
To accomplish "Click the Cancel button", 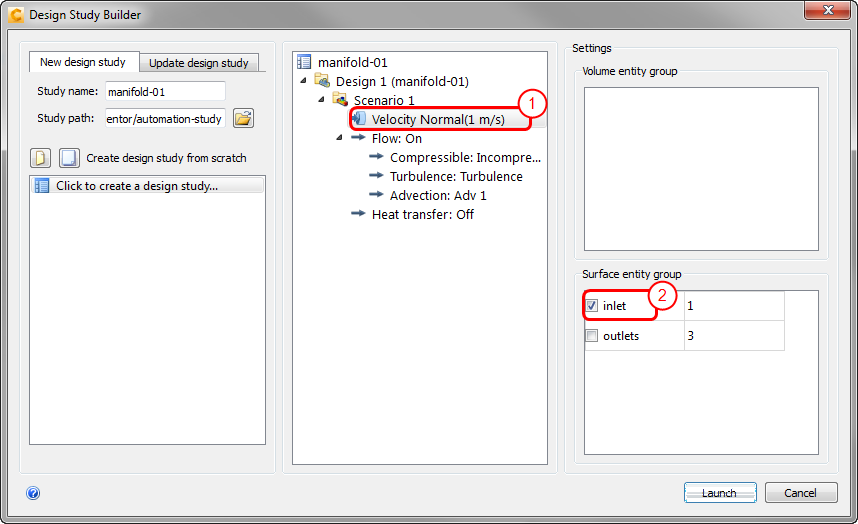I will tap(801, 493).
